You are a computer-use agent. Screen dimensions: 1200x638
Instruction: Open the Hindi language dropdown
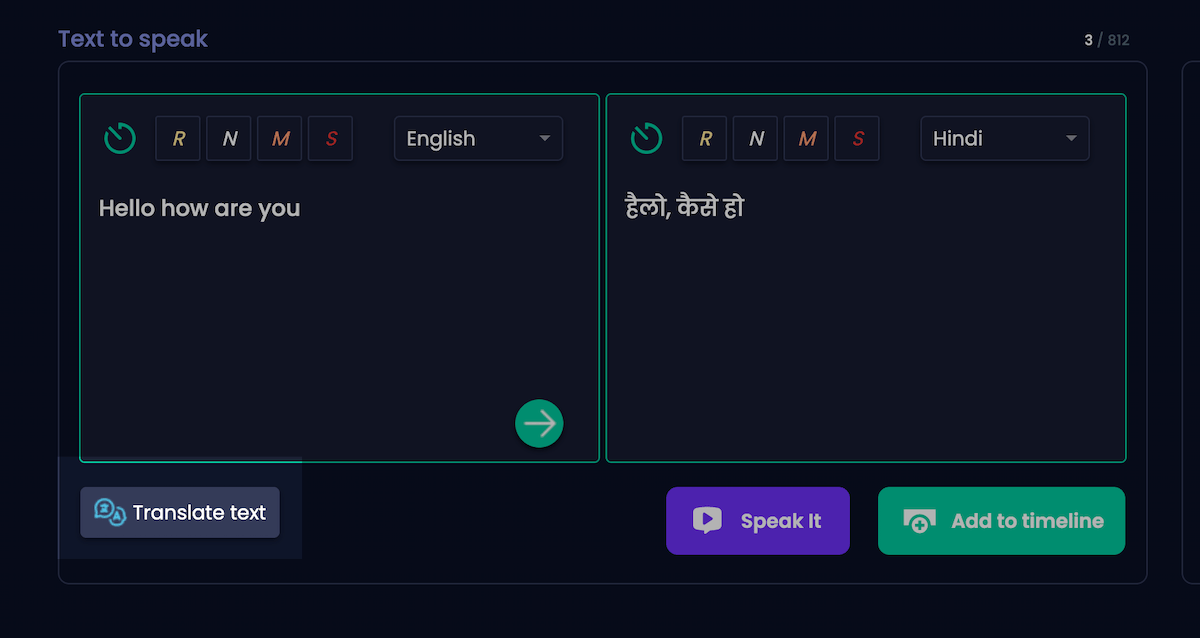1004,139
